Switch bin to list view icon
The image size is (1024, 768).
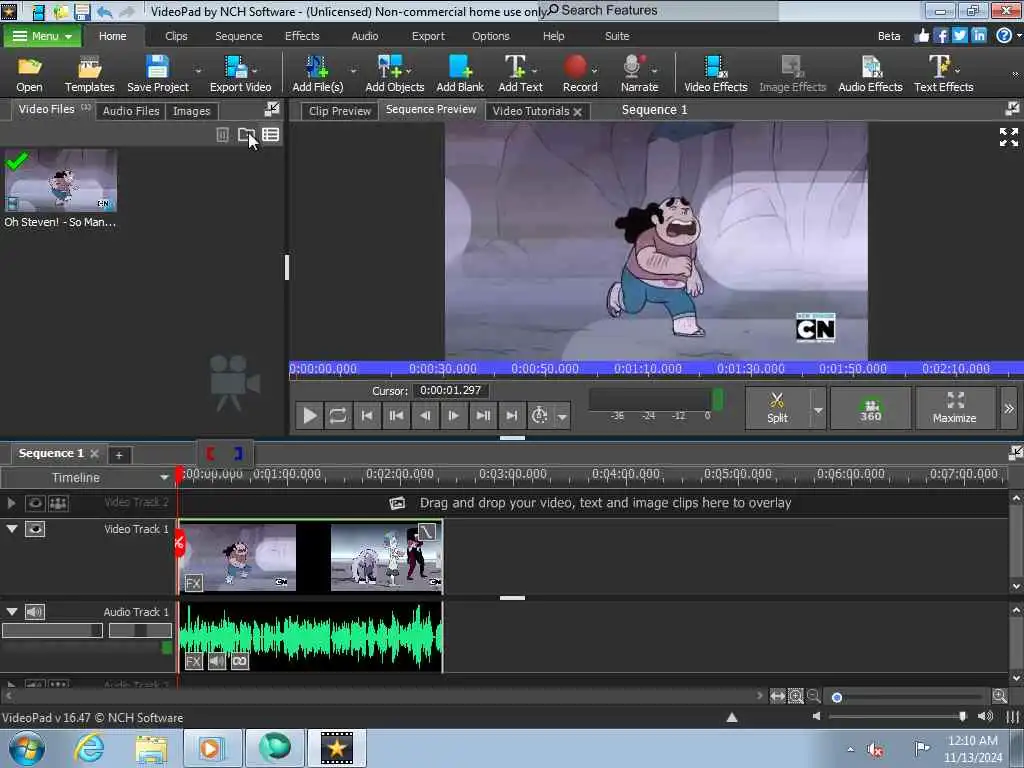click(x=270, y=135)
